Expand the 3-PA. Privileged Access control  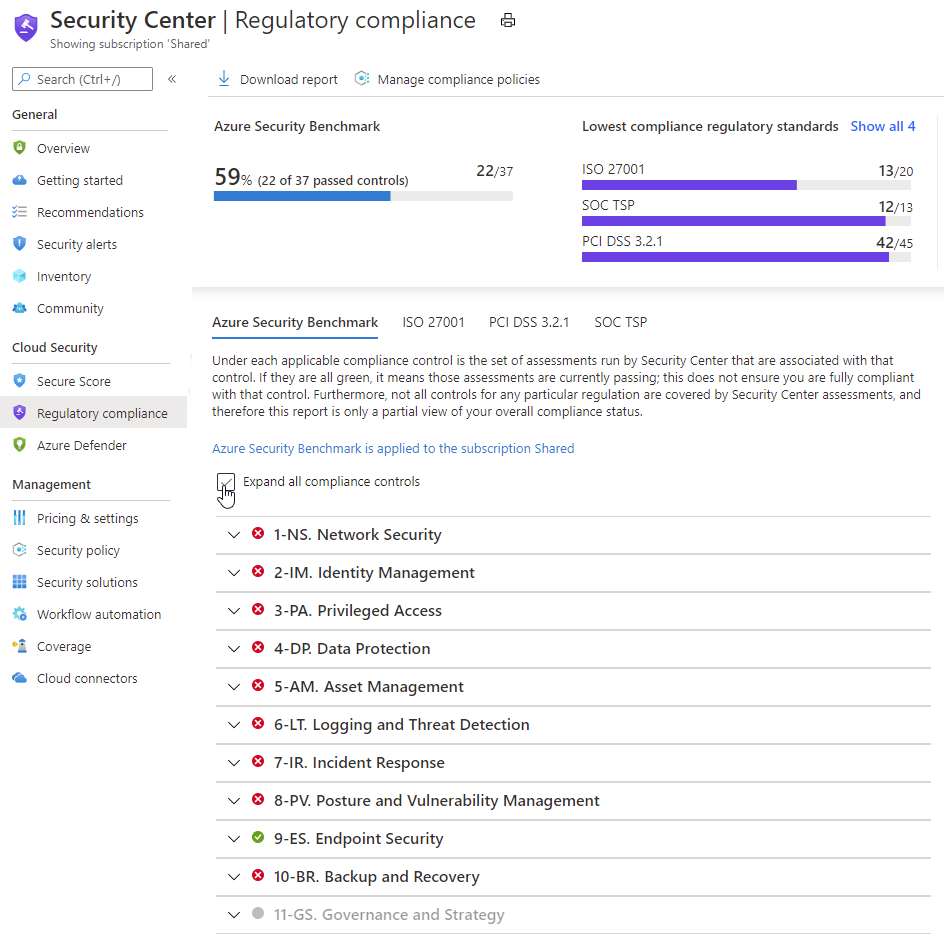234,610
